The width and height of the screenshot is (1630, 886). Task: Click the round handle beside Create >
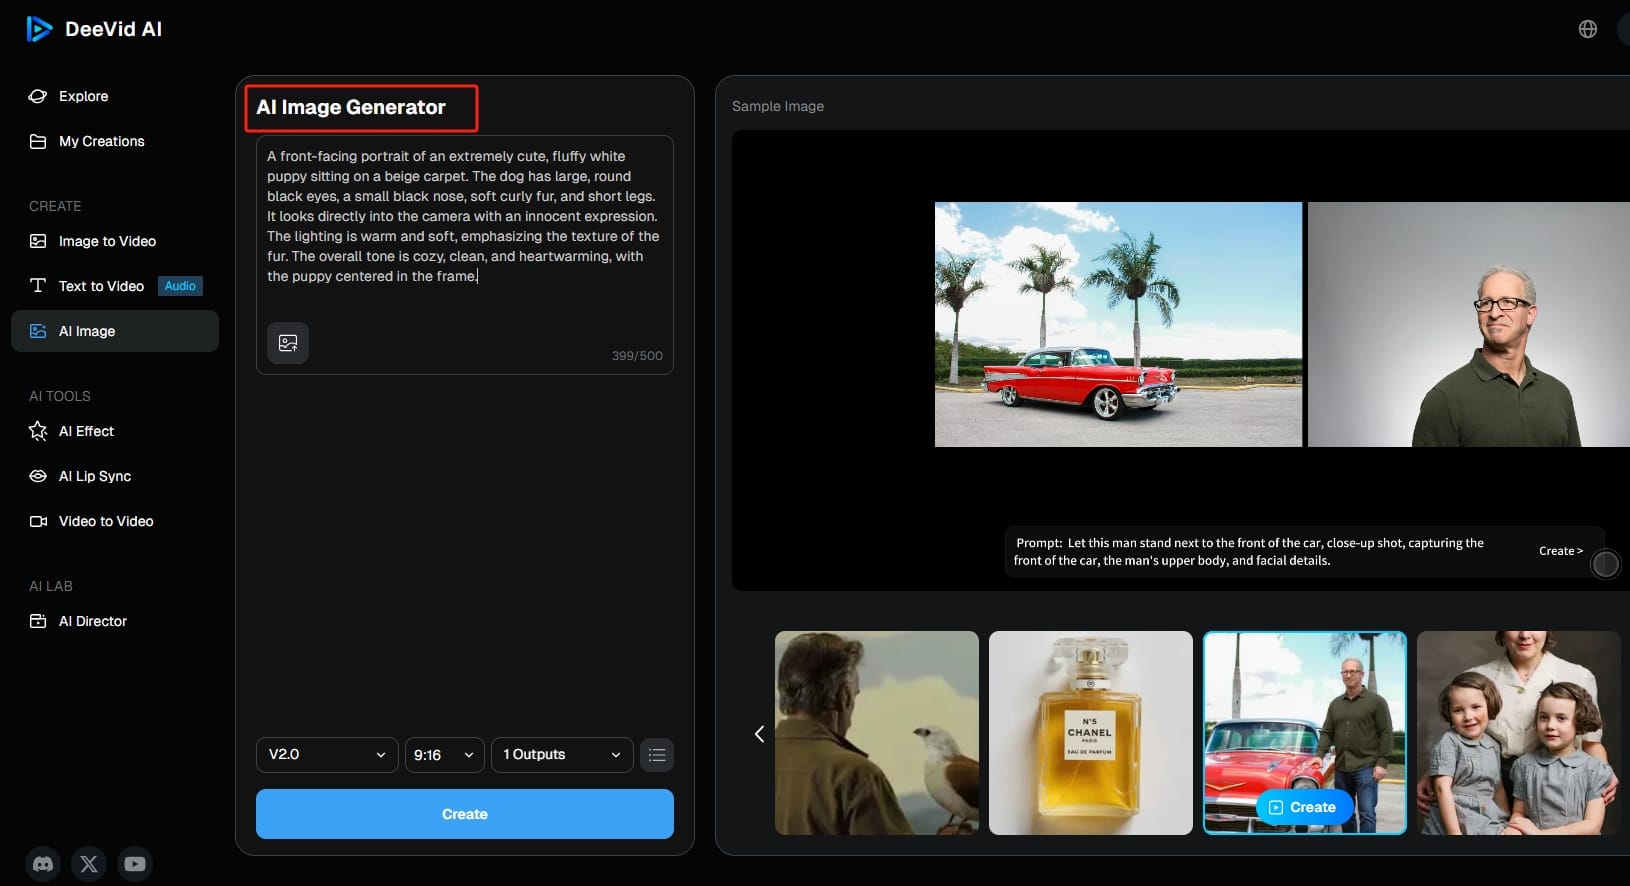pos(1605,564)
